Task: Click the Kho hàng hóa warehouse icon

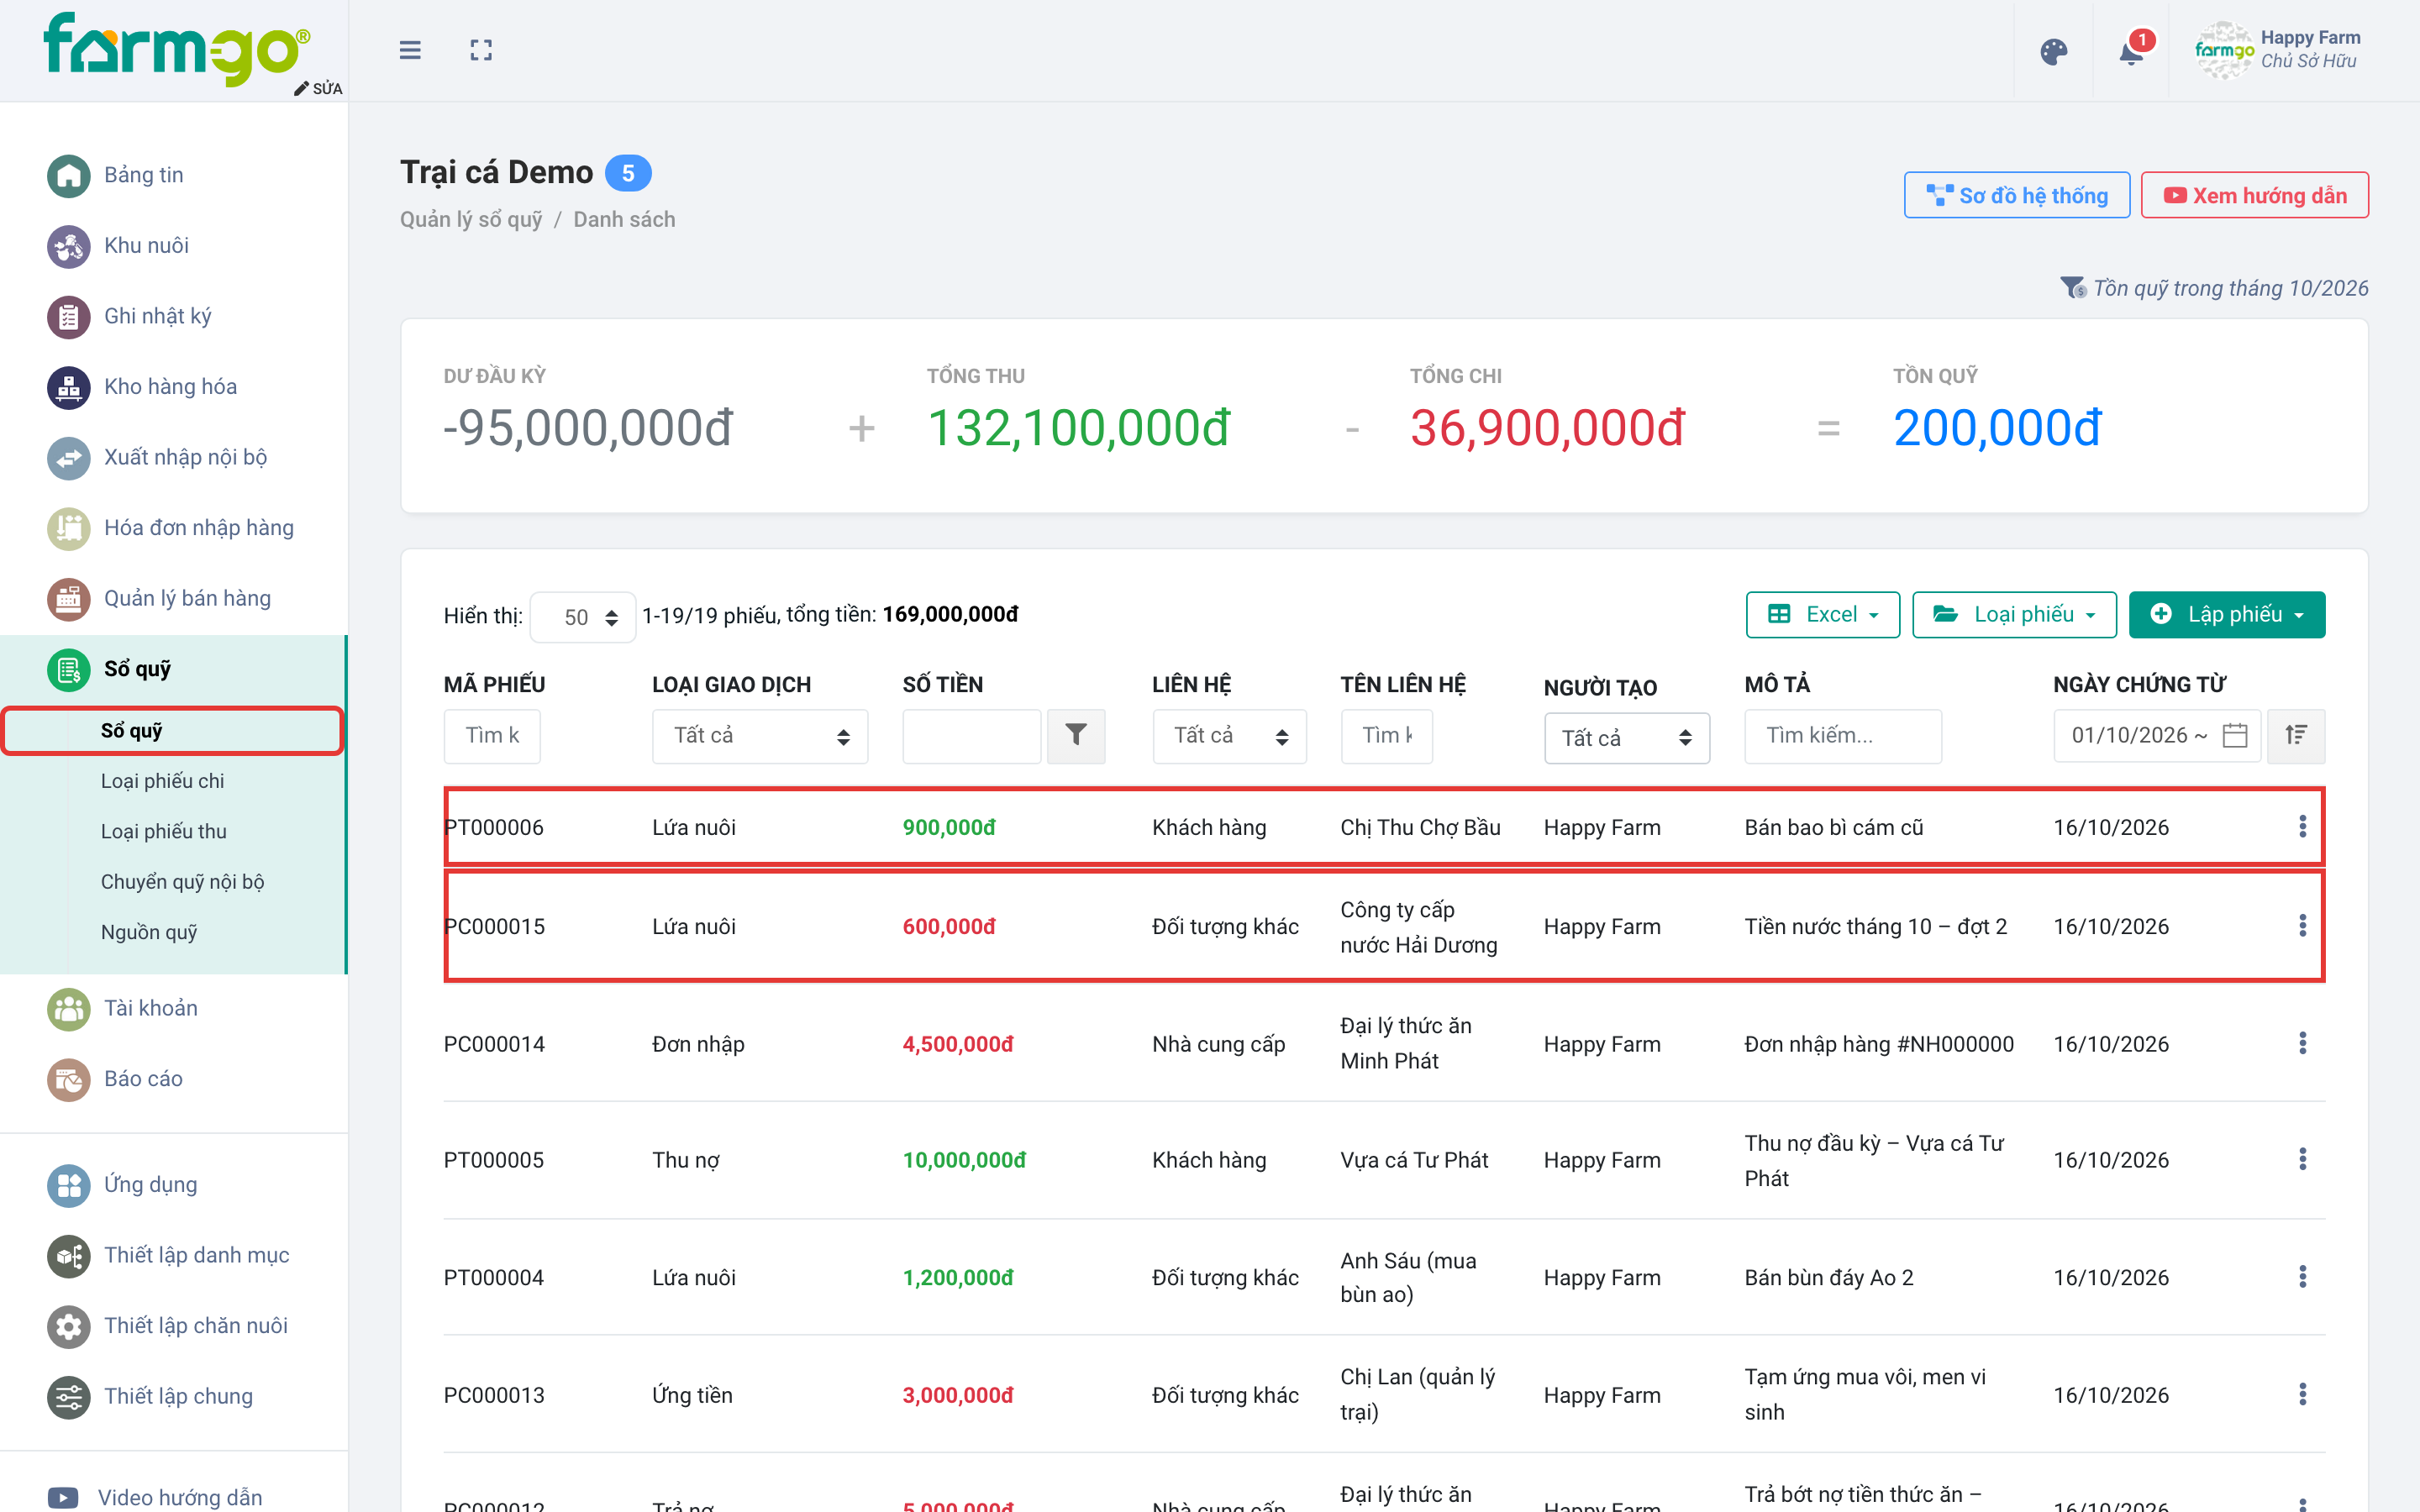Action: coord(68,387)
